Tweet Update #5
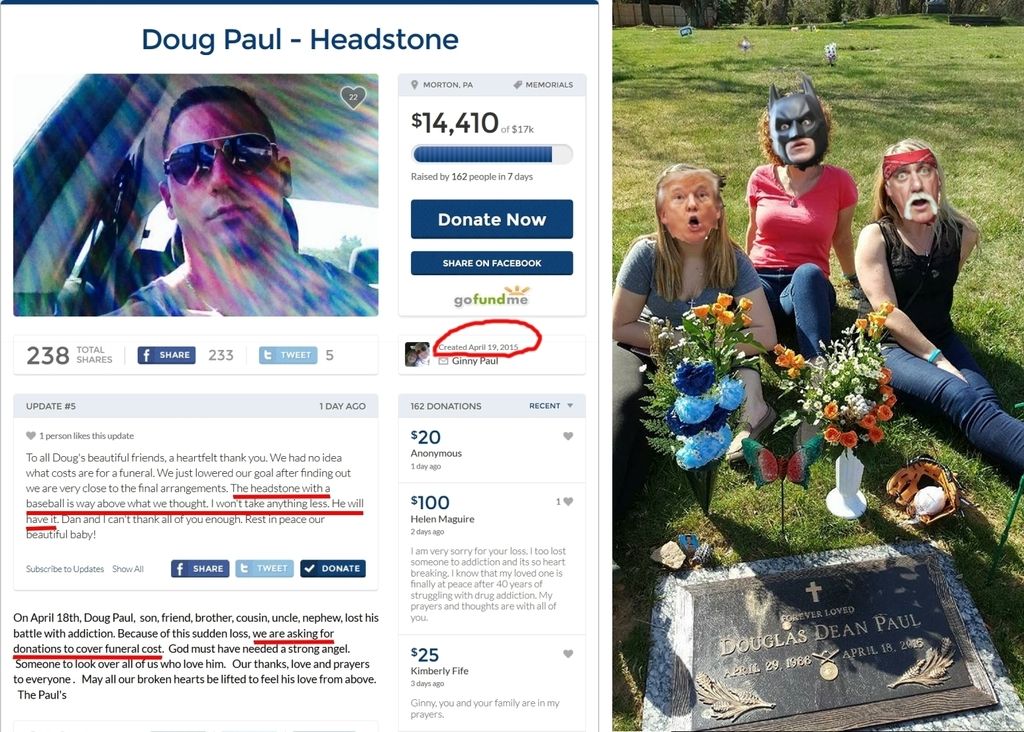Image resolution: width=1024 pixels, height=732 pixels. click(x=264, y=569)
